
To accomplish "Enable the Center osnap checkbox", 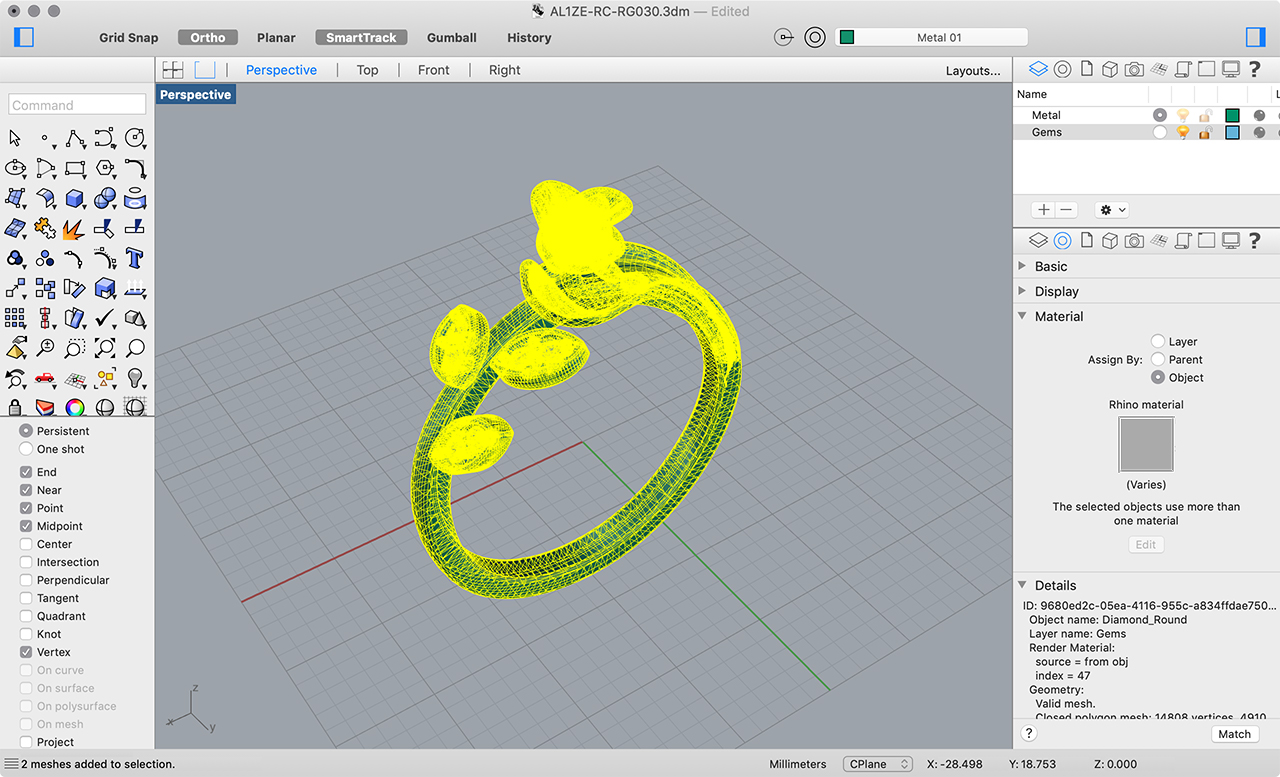I will [x=26, y=544].
